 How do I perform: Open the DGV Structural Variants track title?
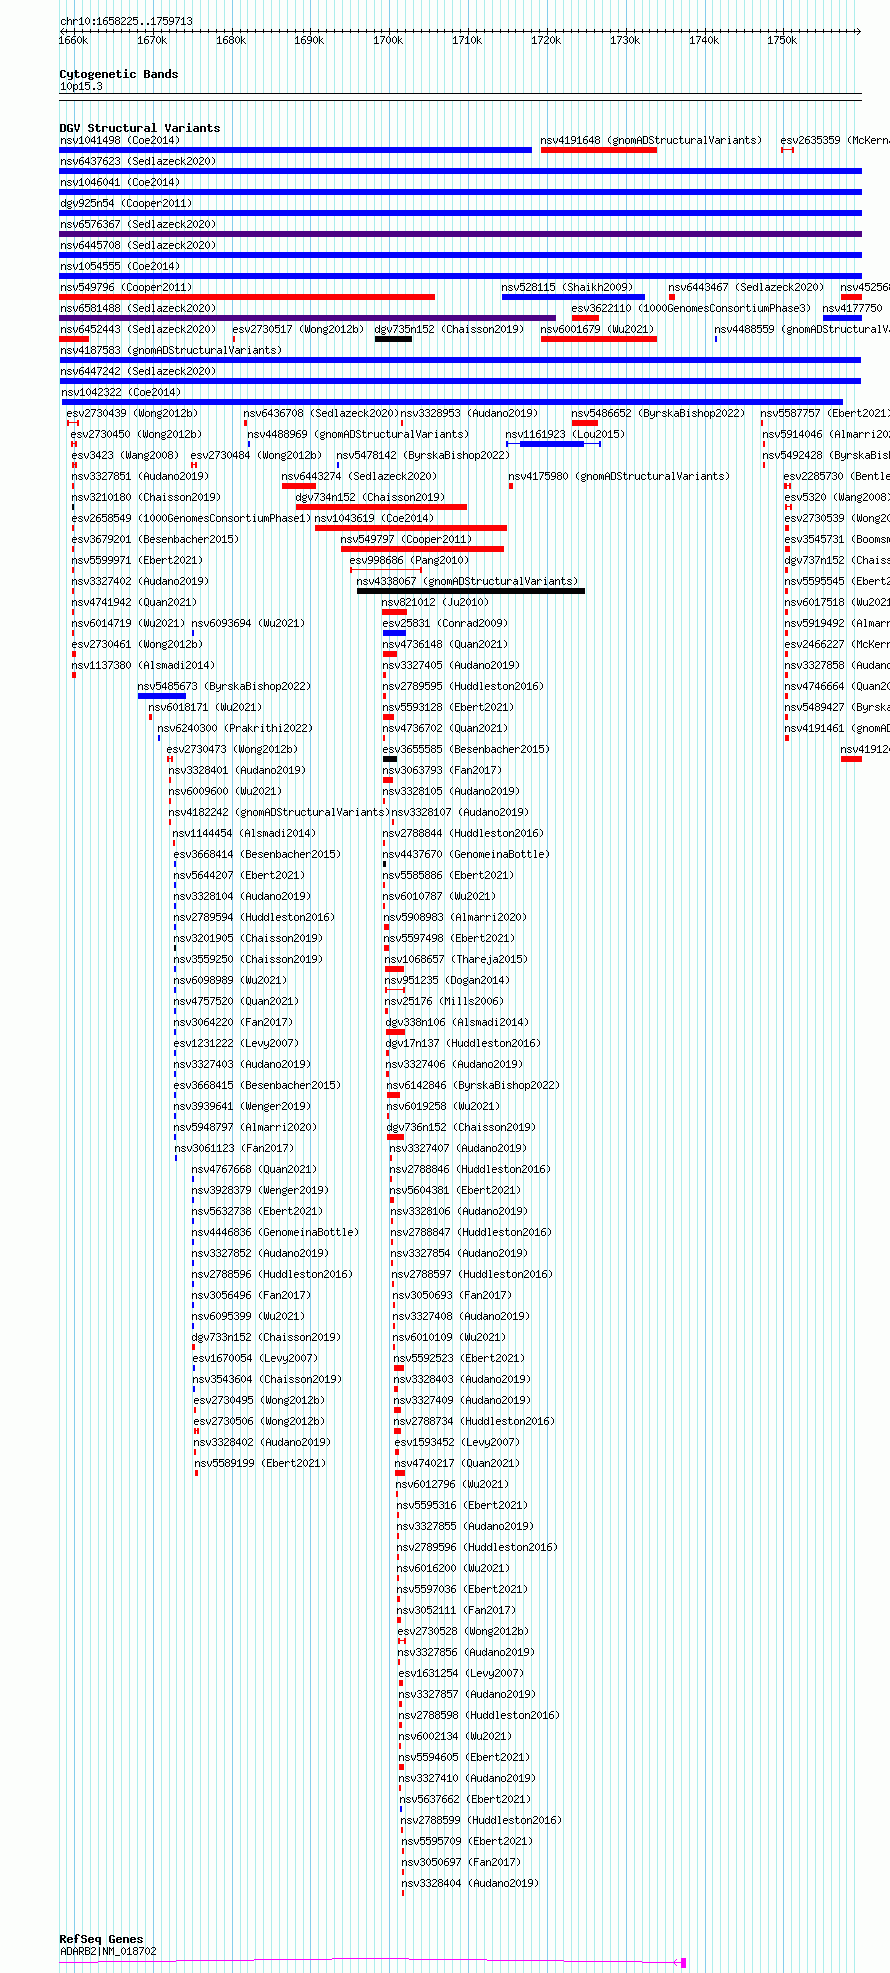tap(140, 128)
